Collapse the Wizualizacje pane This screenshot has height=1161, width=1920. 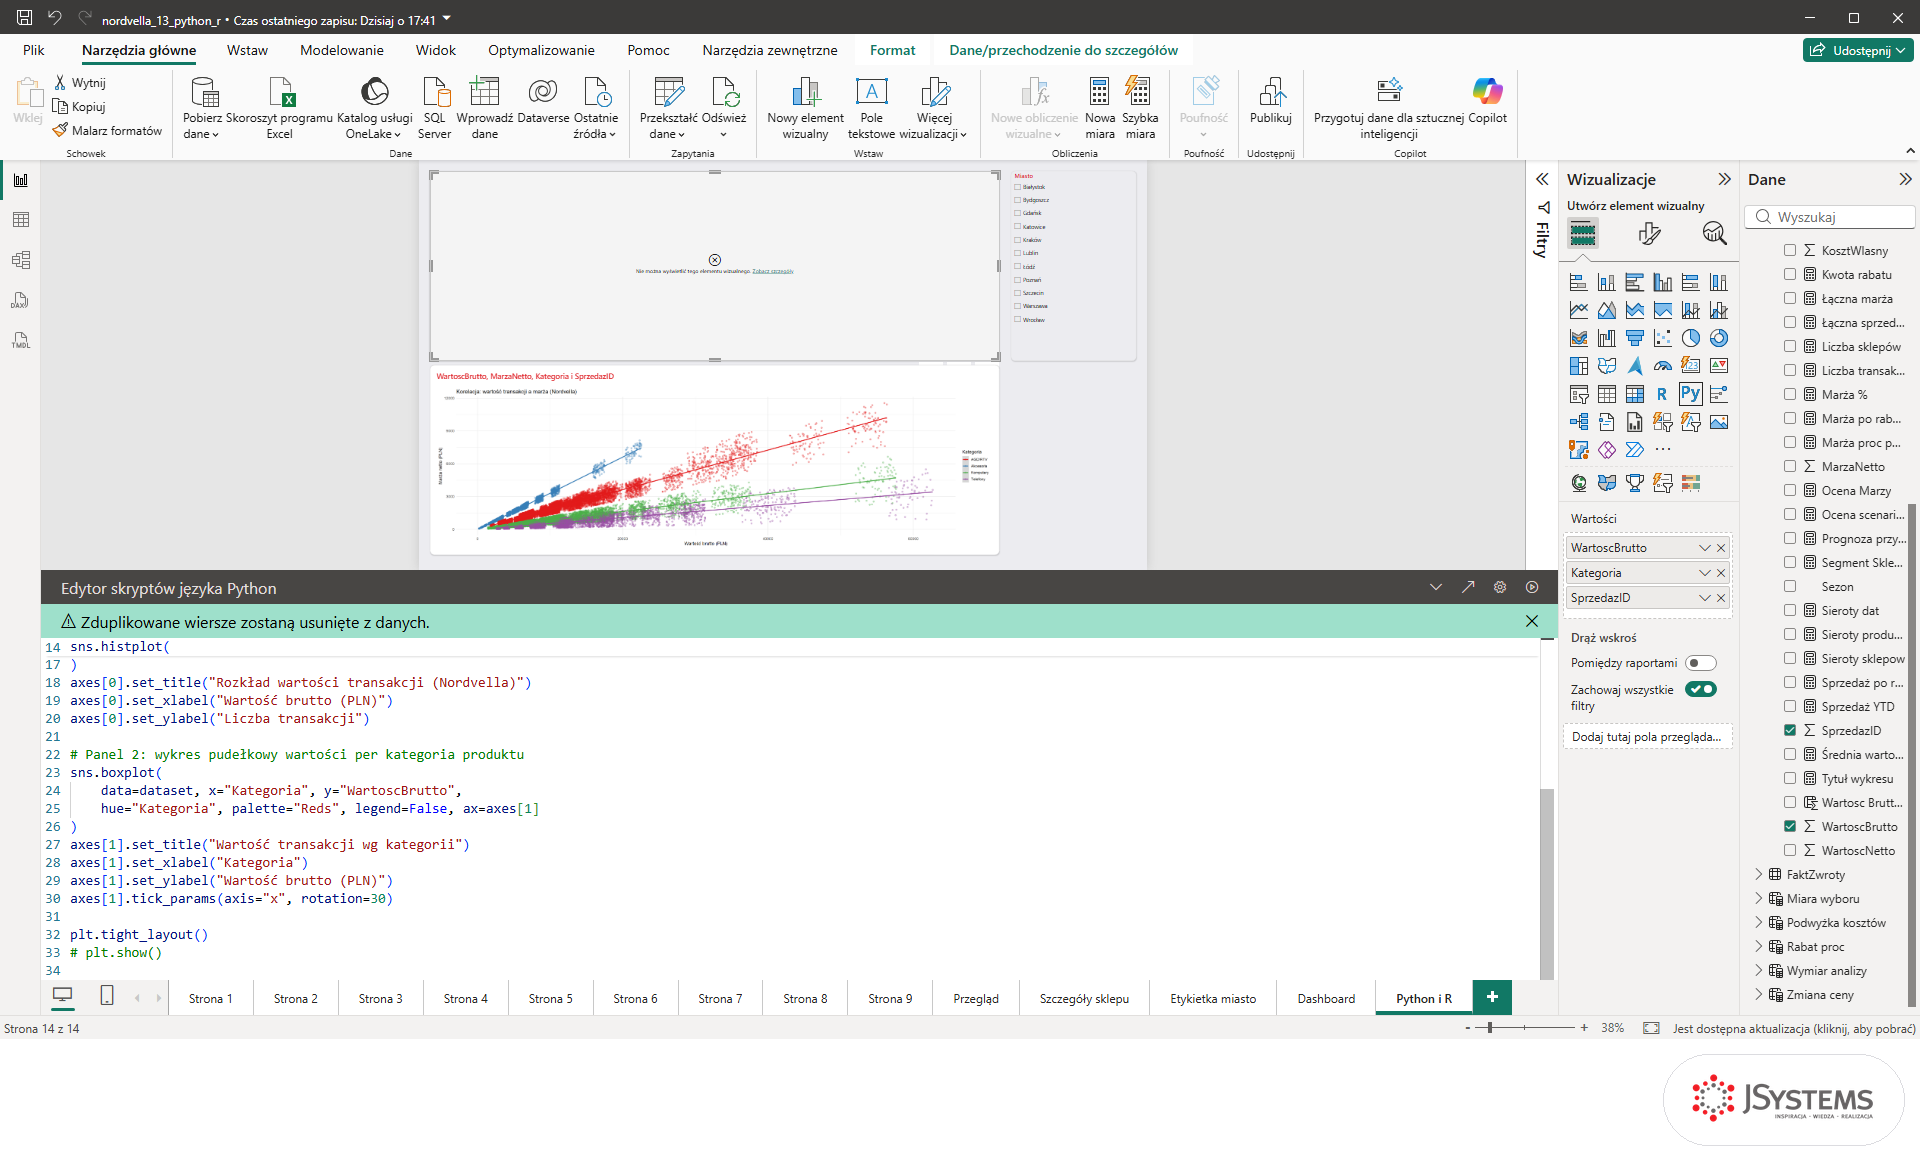[1724, 179]
